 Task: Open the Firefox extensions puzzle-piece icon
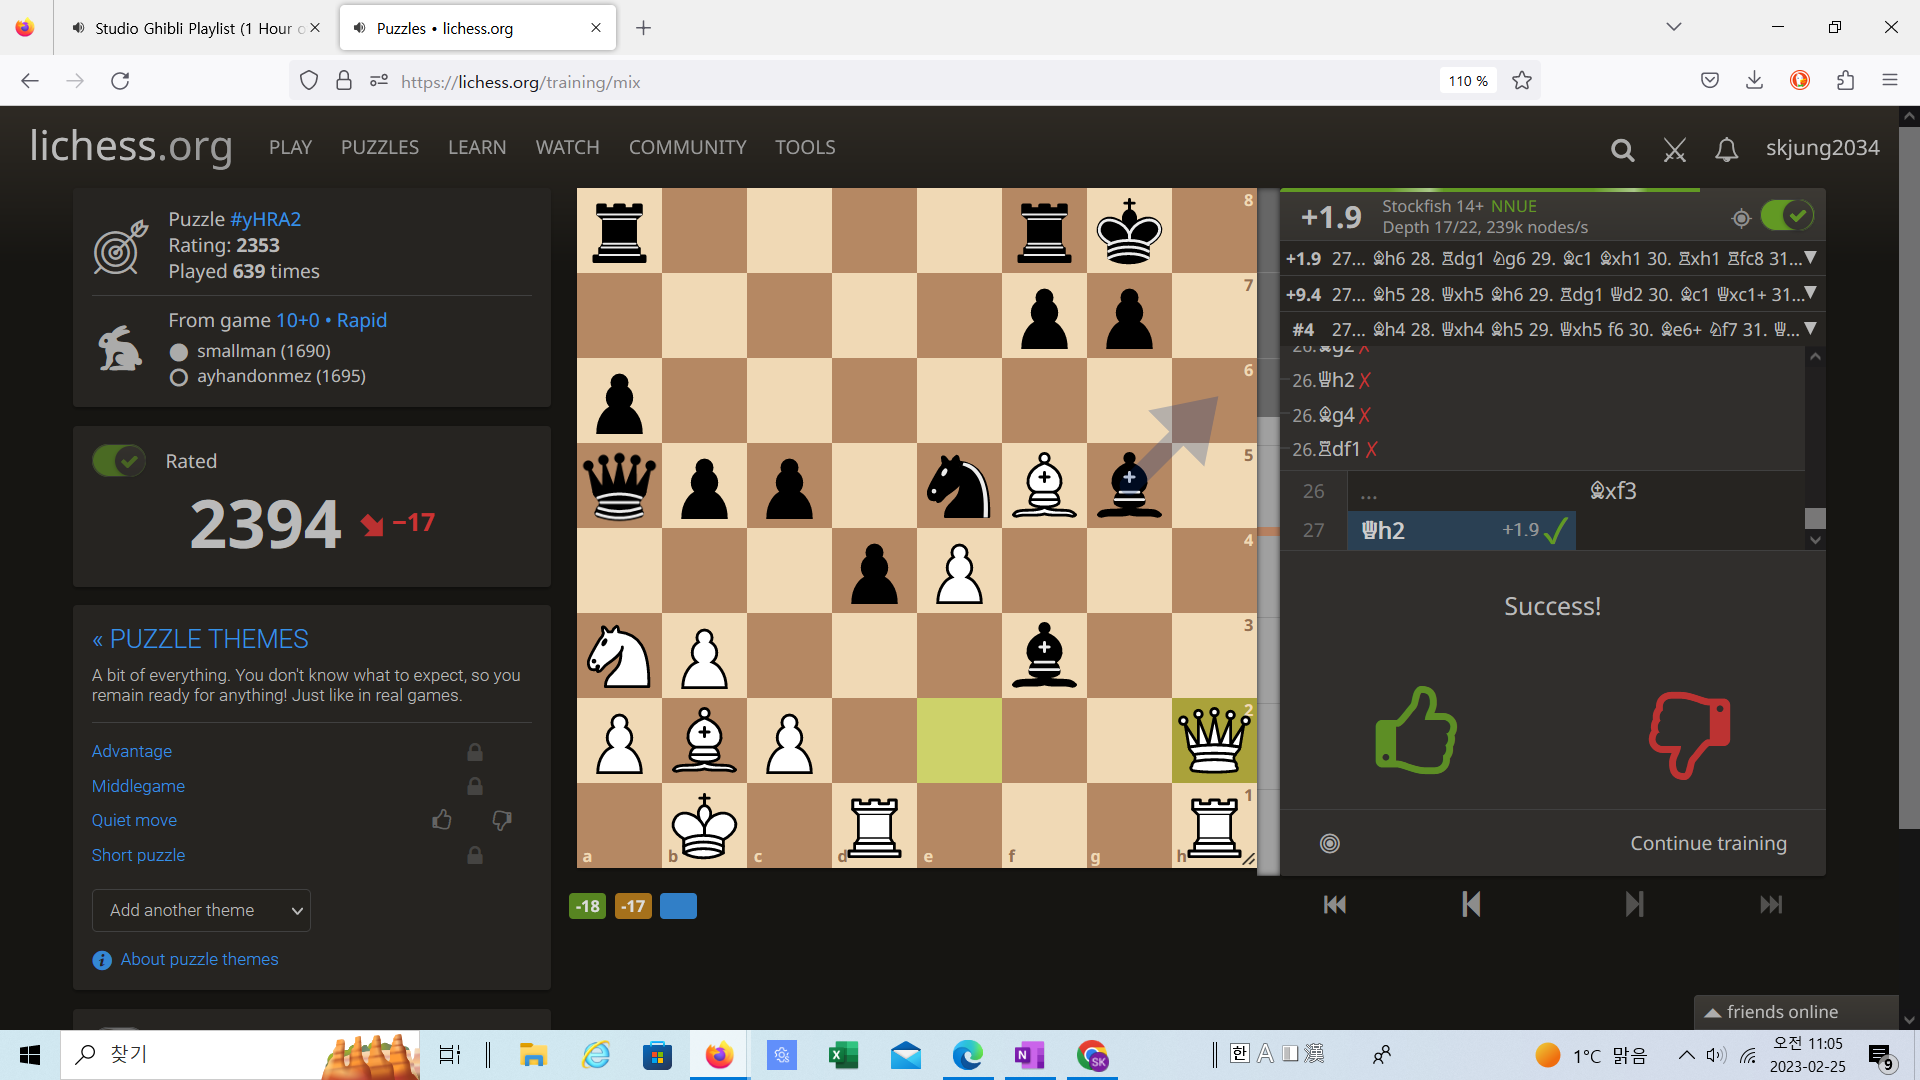coord(1845,81)
